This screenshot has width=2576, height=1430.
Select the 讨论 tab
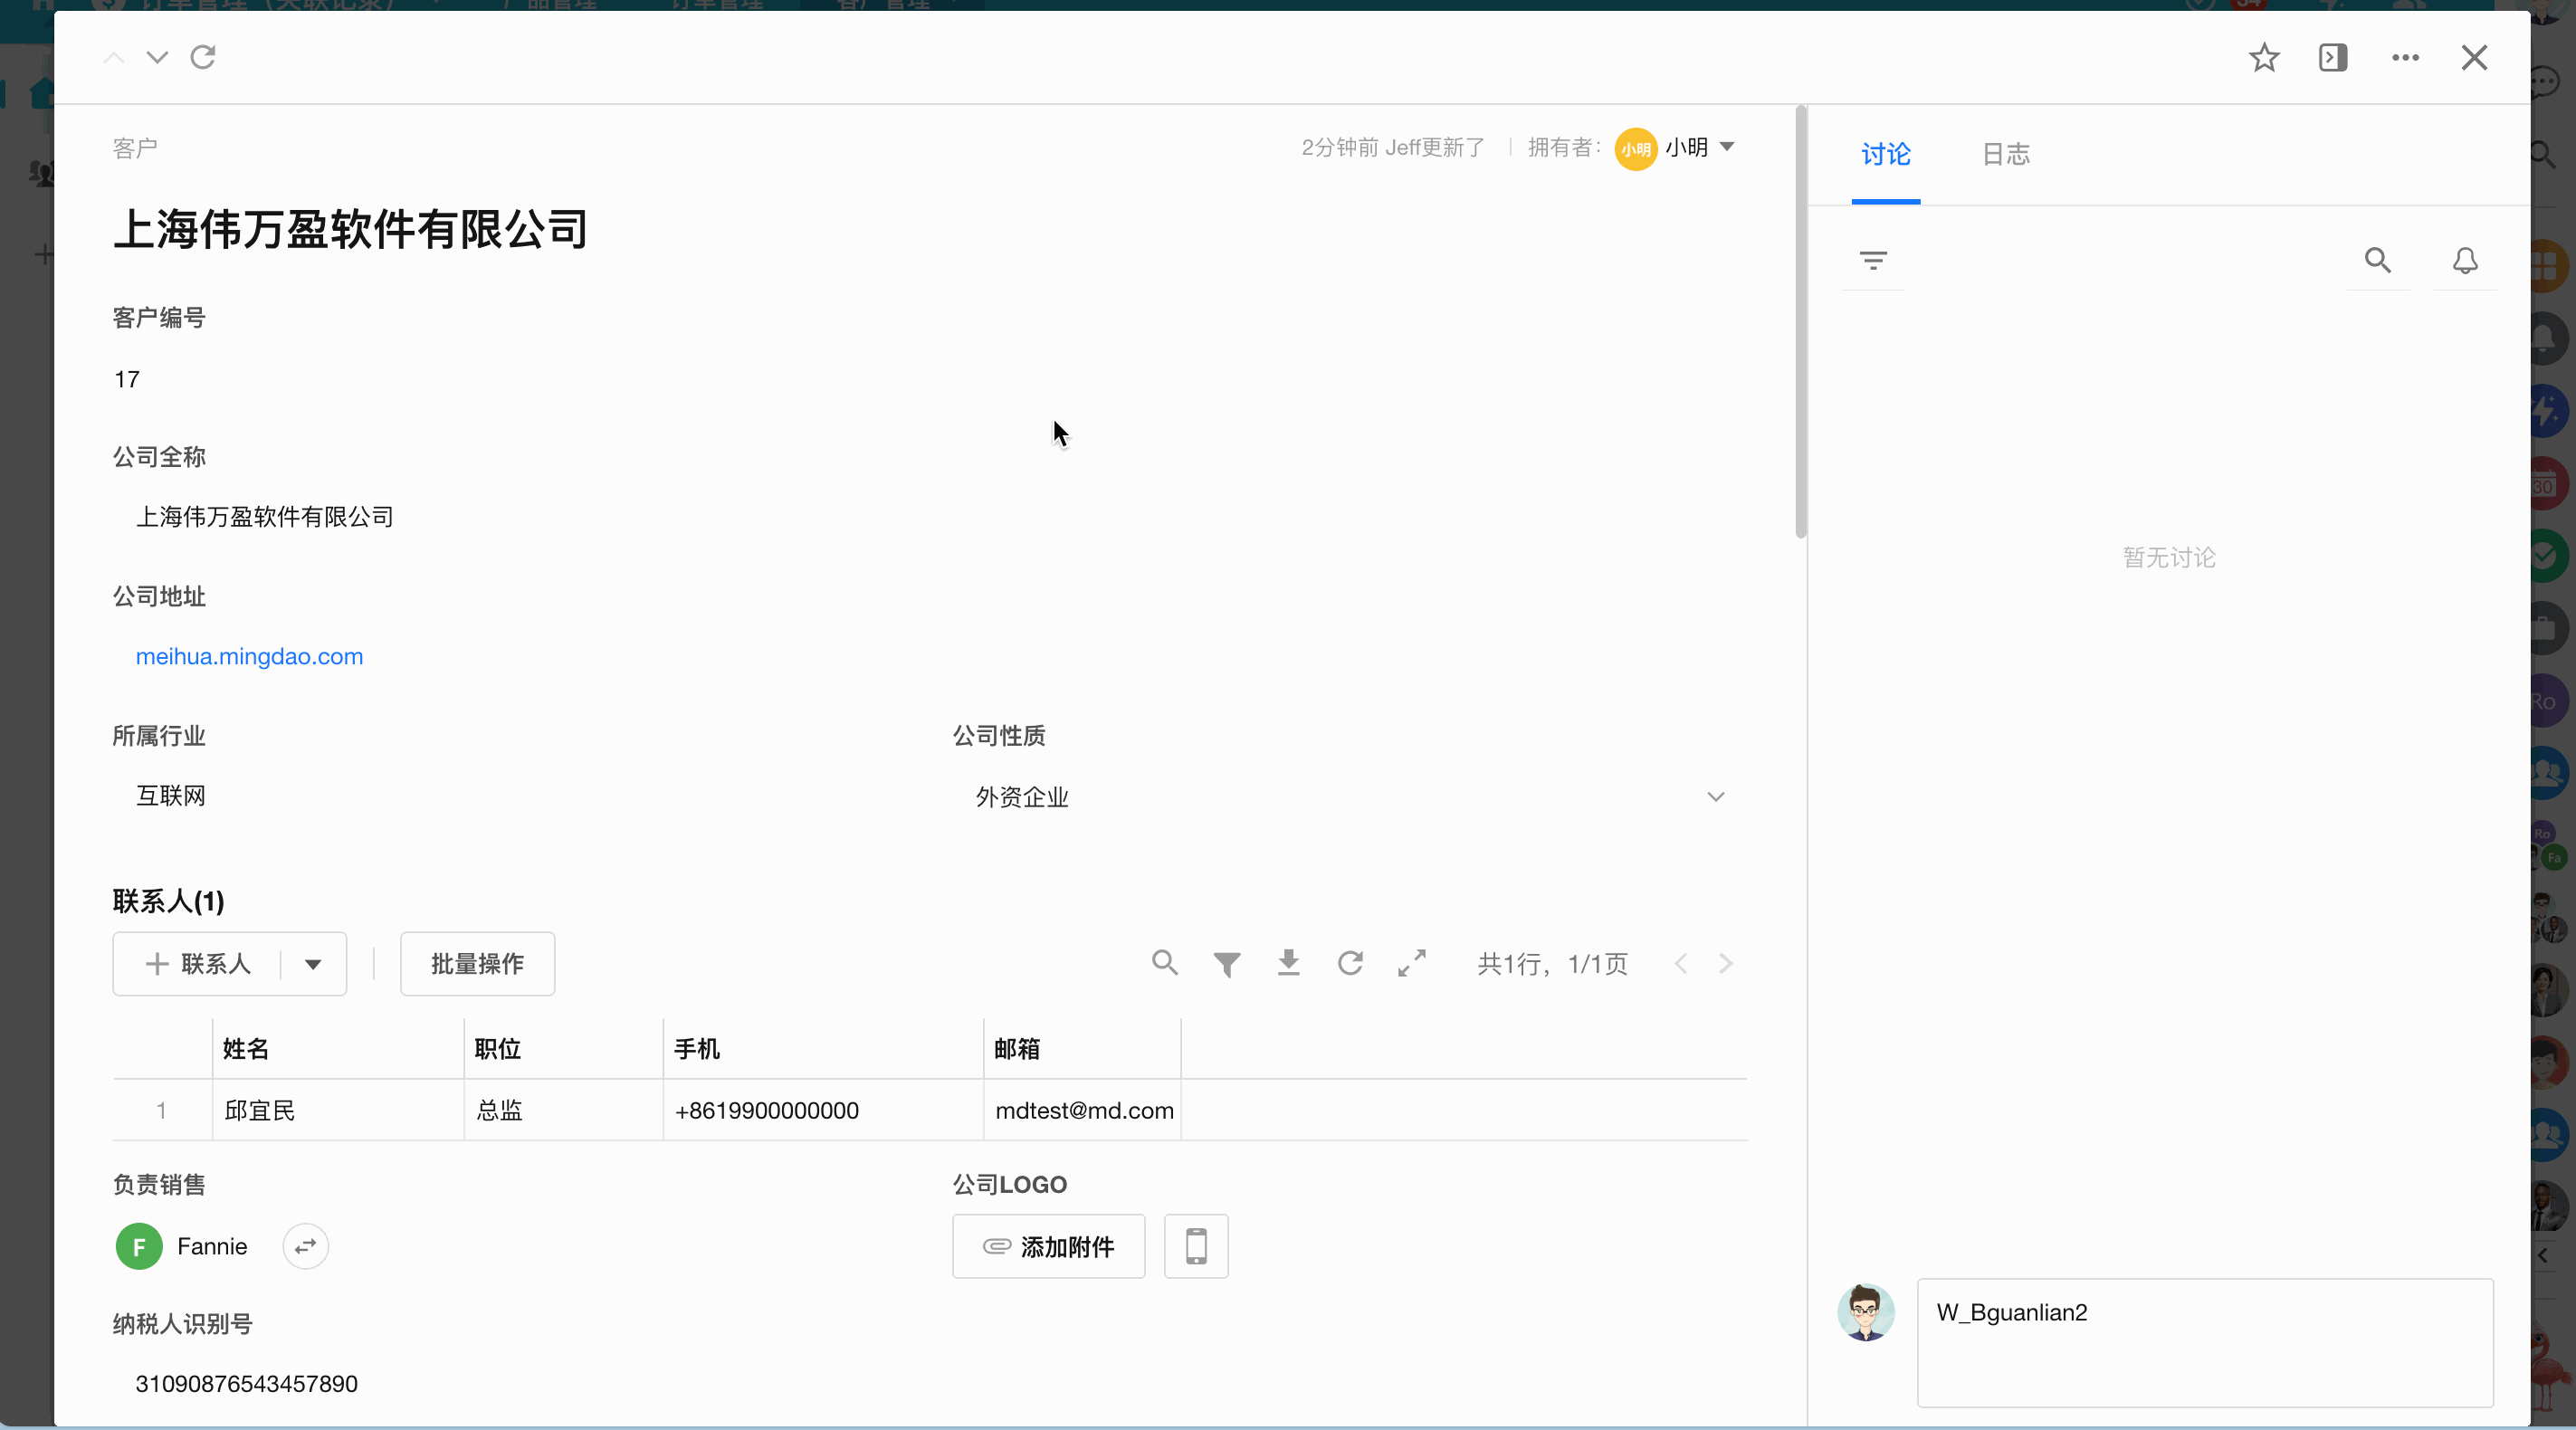click(1885, 155)
